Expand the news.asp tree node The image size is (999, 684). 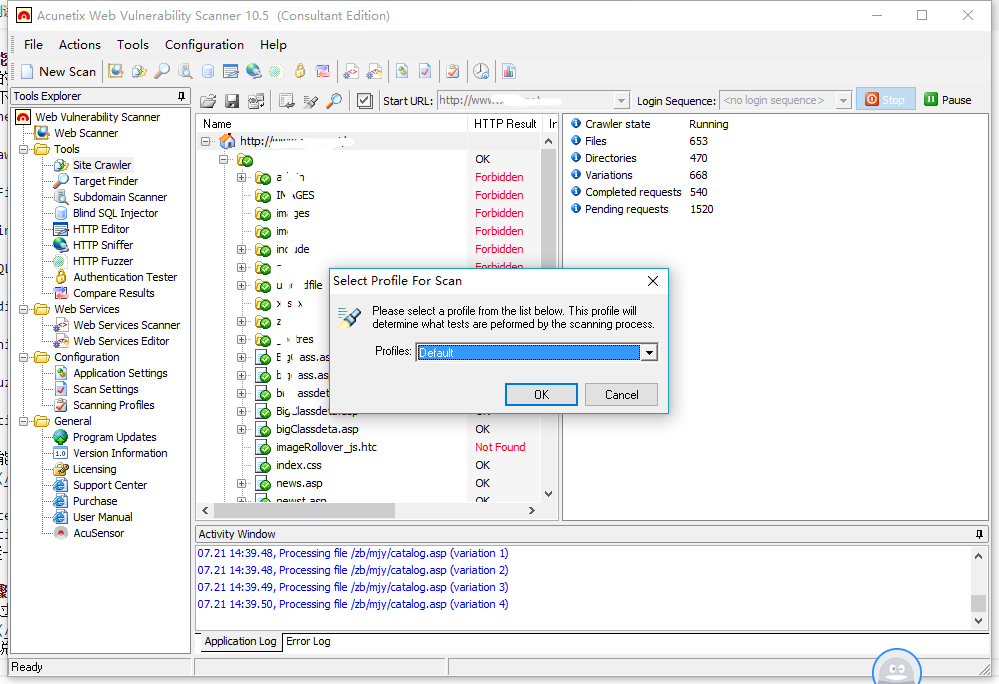point(241,483)
